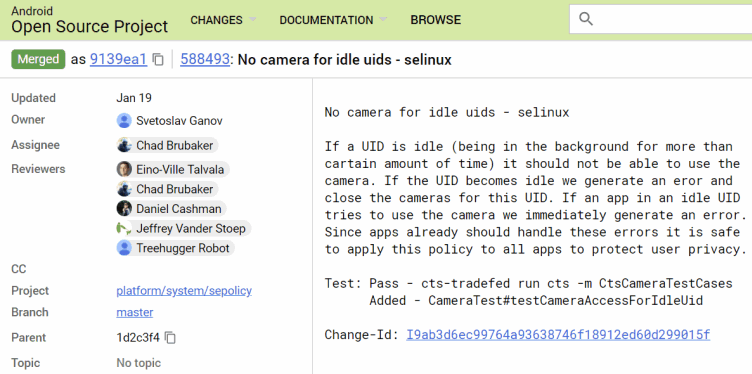Click Eino-Ville Talvala's avatar
Screen dimensions: 752x374
124,169
